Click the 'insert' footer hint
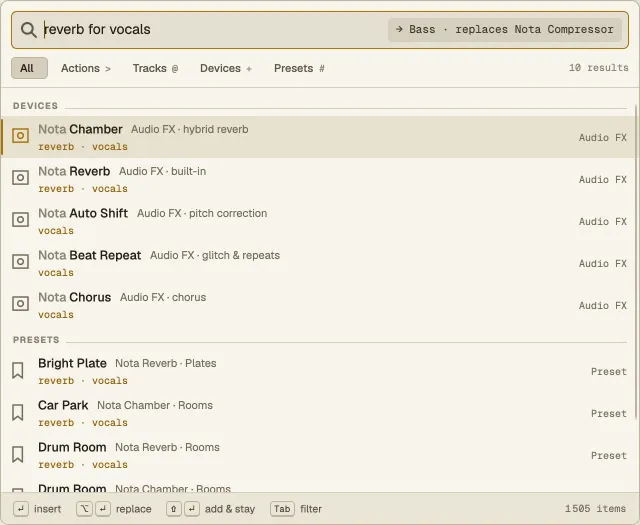 (47, 509)
